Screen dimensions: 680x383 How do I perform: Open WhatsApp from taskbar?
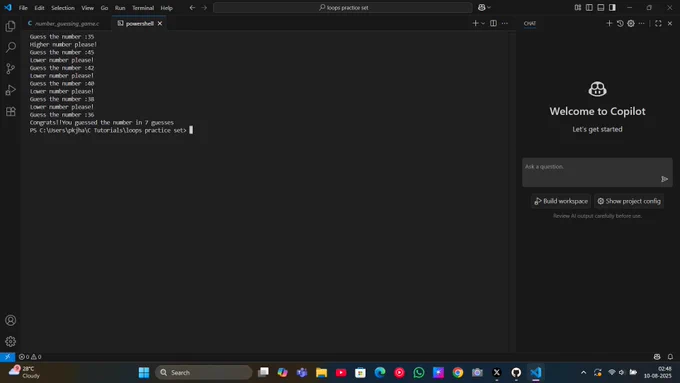click(x=419, y=373)
